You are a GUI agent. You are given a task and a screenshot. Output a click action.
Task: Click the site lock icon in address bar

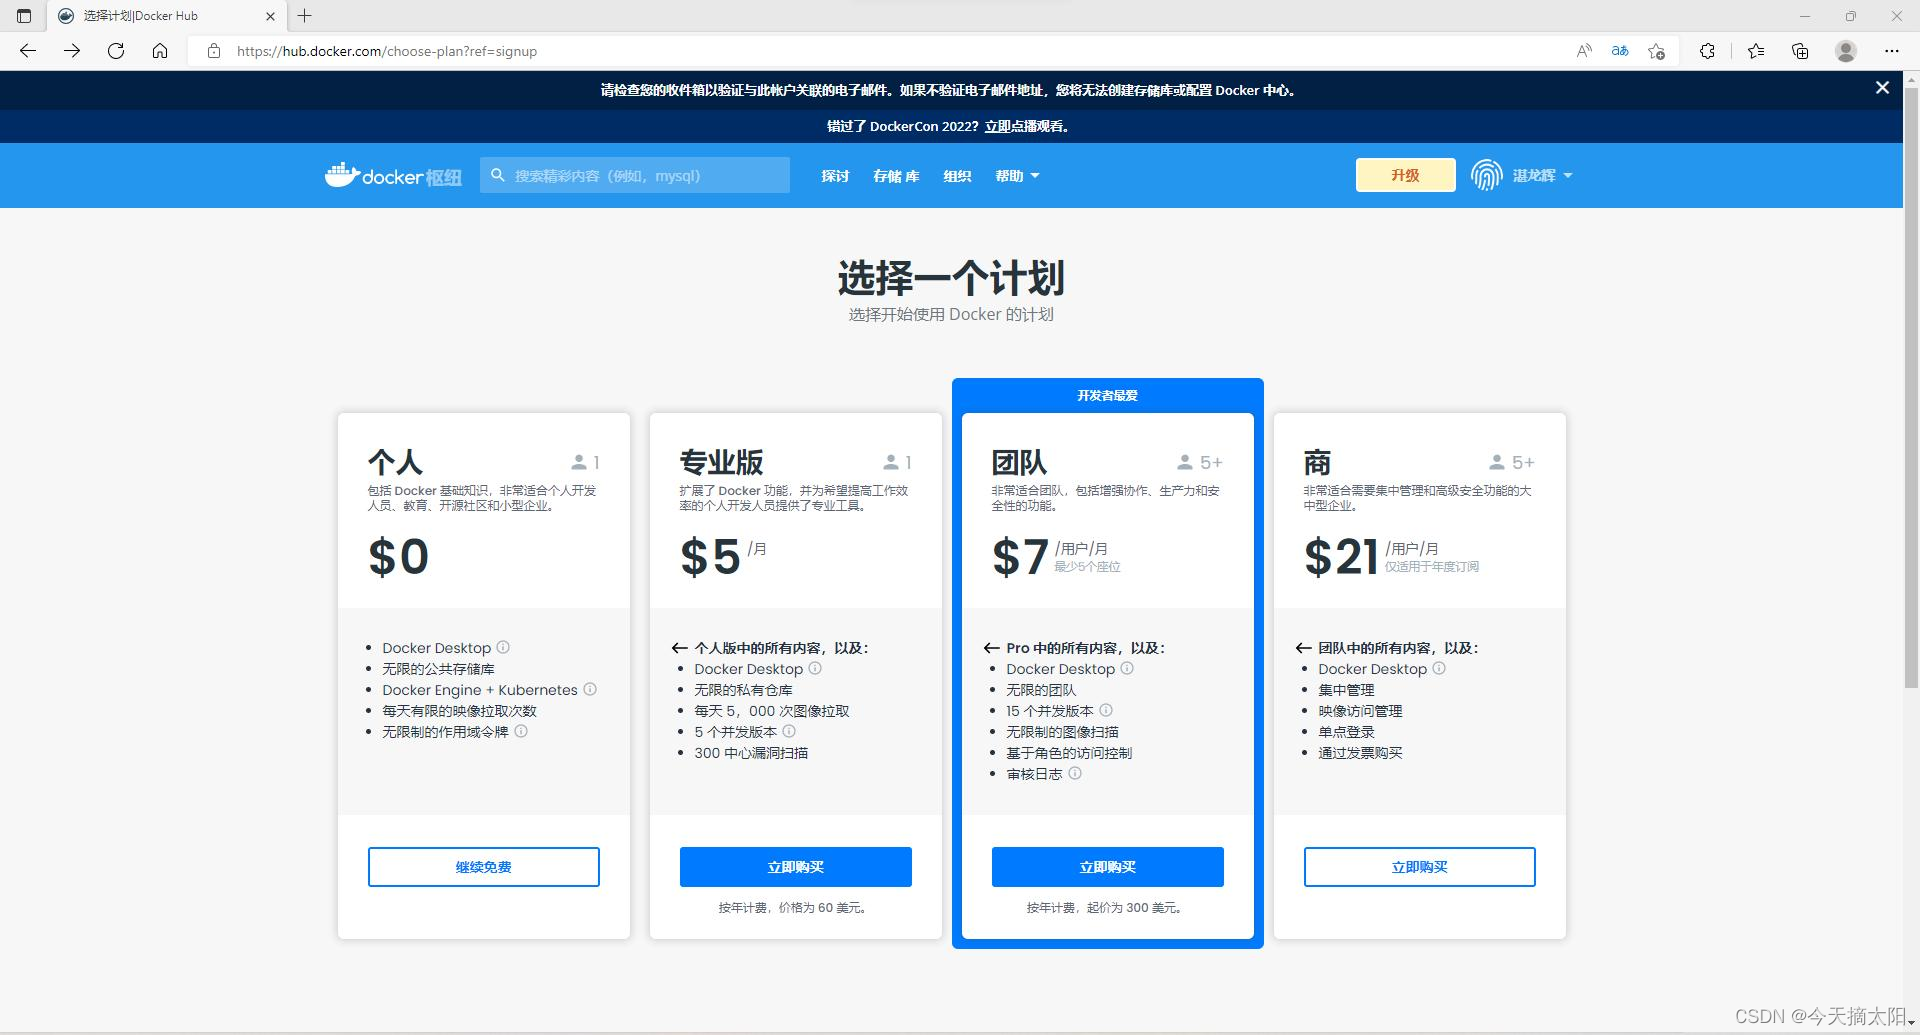coord(213,51)
